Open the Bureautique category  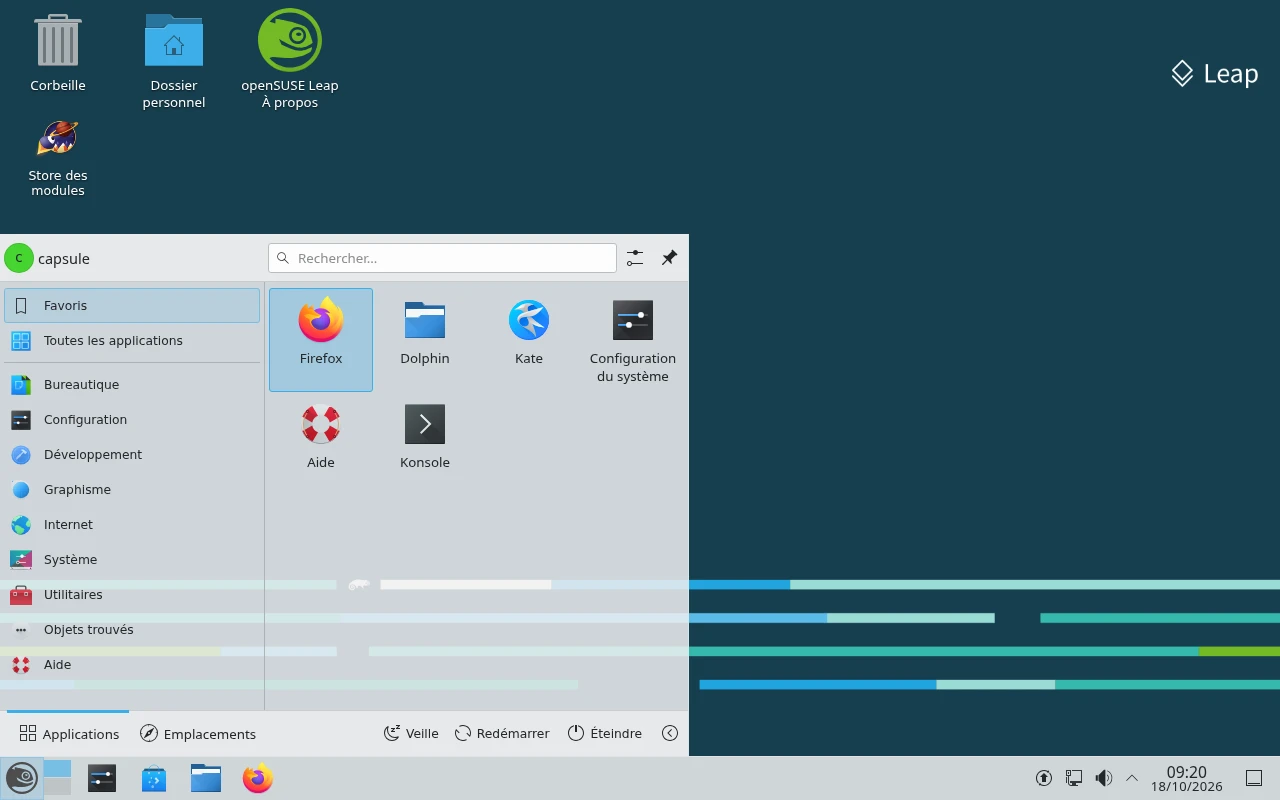pos(132,385)
